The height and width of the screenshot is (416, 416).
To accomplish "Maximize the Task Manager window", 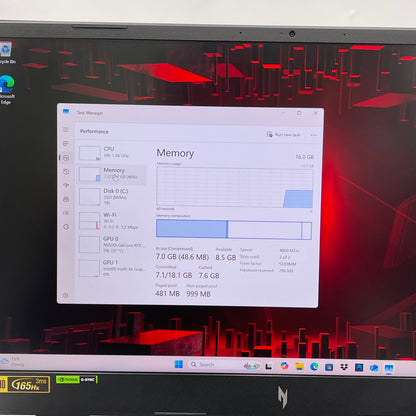I will click(299, 113).
